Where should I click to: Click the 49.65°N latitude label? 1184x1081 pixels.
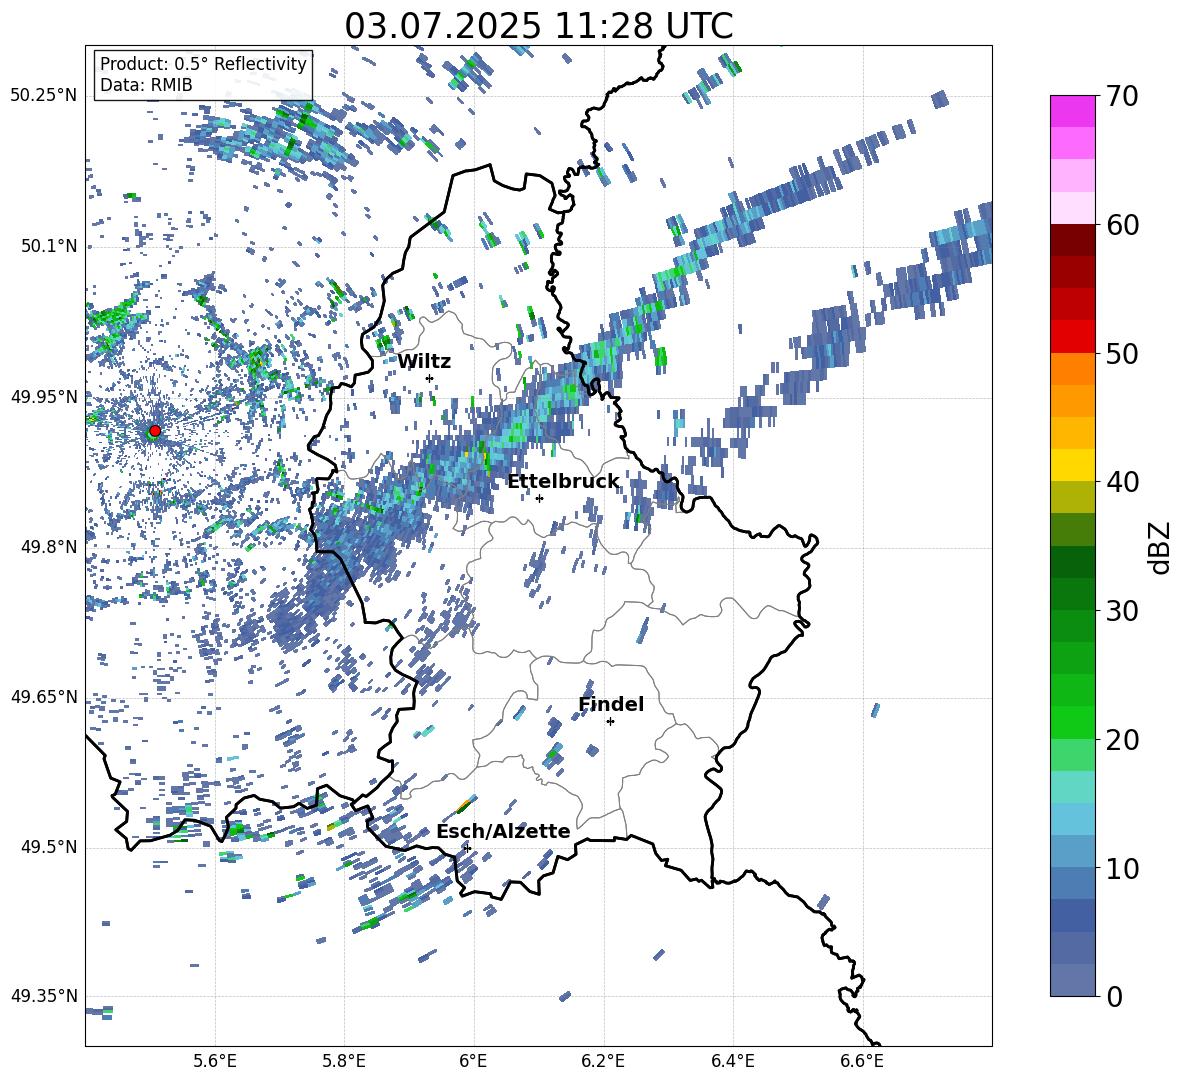pyautogui.click(x=44, y=697)
